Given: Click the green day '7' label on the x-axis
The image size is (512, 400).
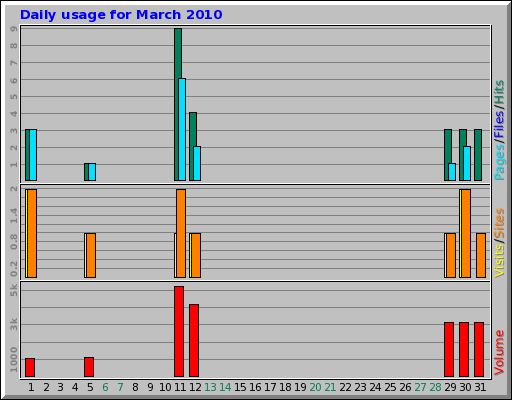Looking at the screenshot, I should coord(120,387).
